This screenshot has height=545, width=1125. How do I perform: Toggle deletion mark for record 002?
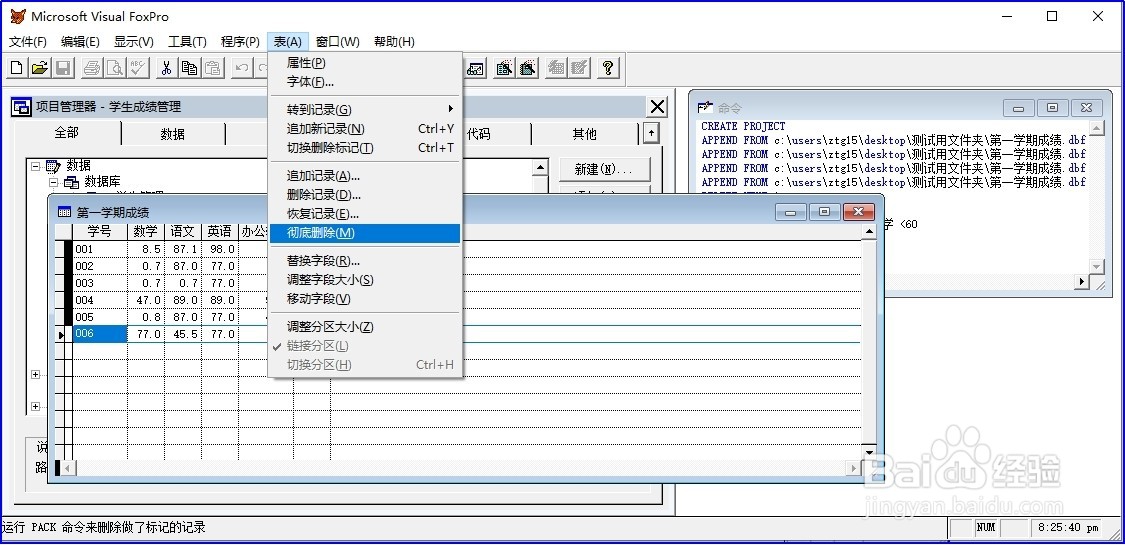pos(68,265)
